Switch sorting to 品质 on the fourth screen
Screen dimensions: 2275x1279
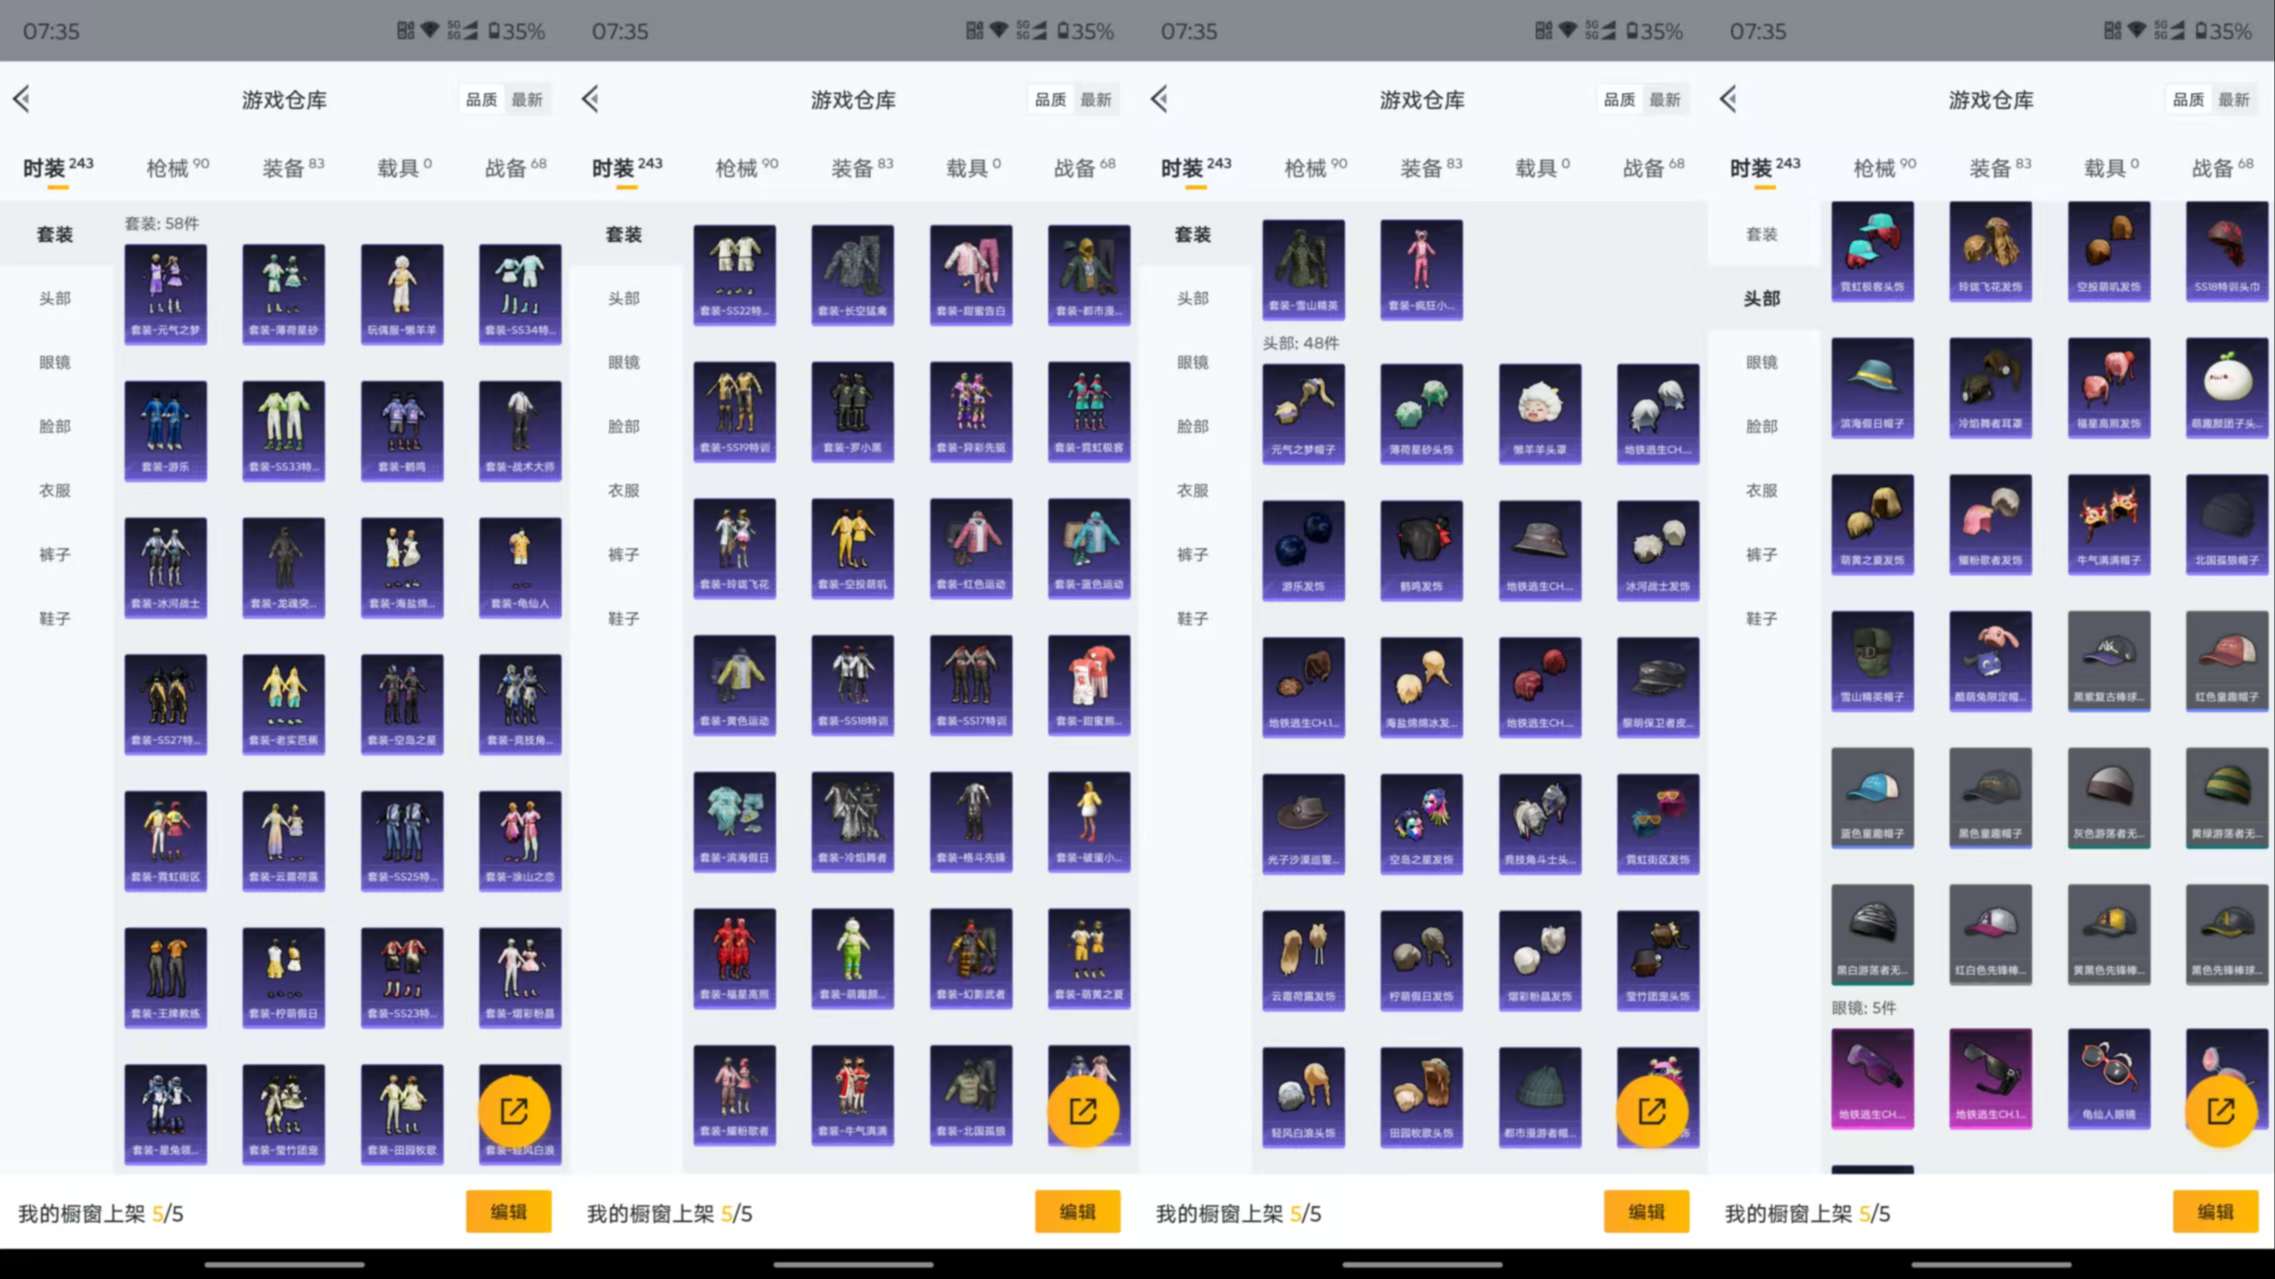point(2187,99)
